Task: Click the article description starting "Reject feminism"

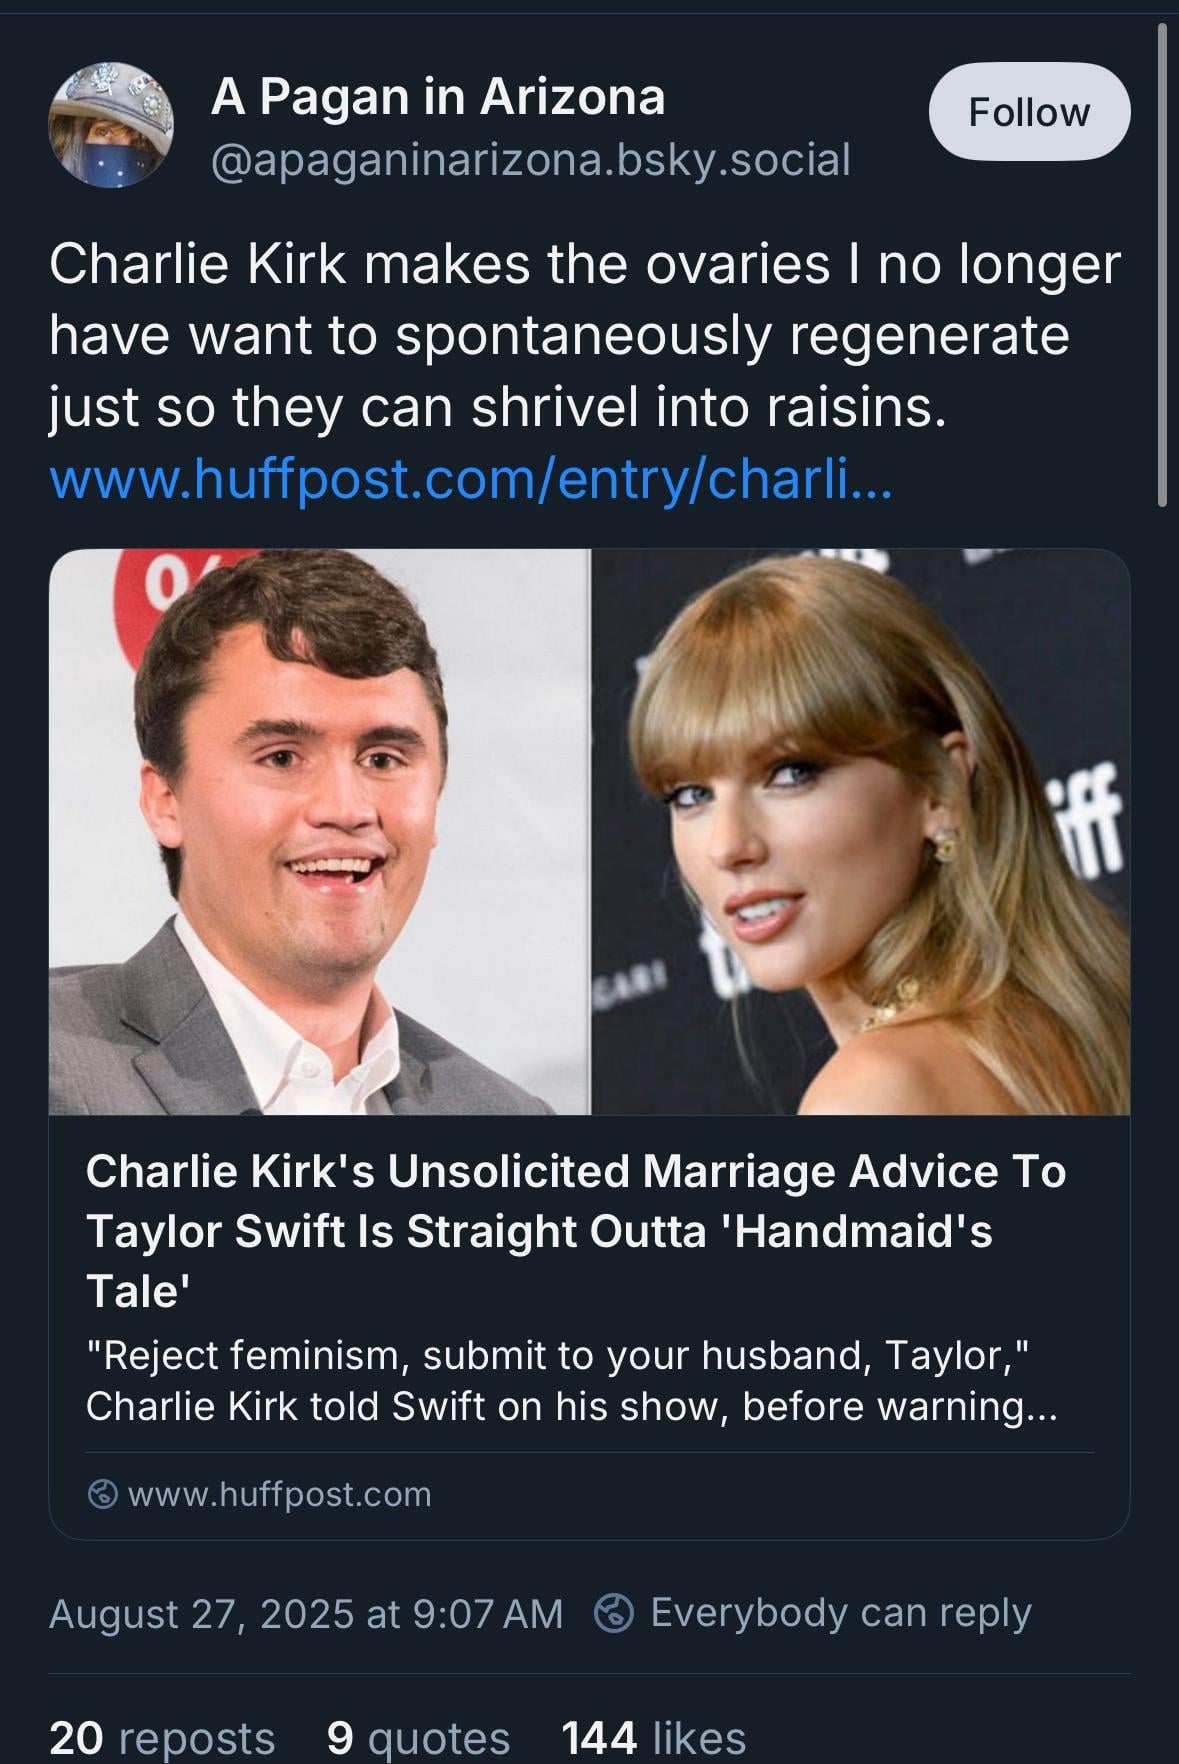Action: coord(571,1381)
